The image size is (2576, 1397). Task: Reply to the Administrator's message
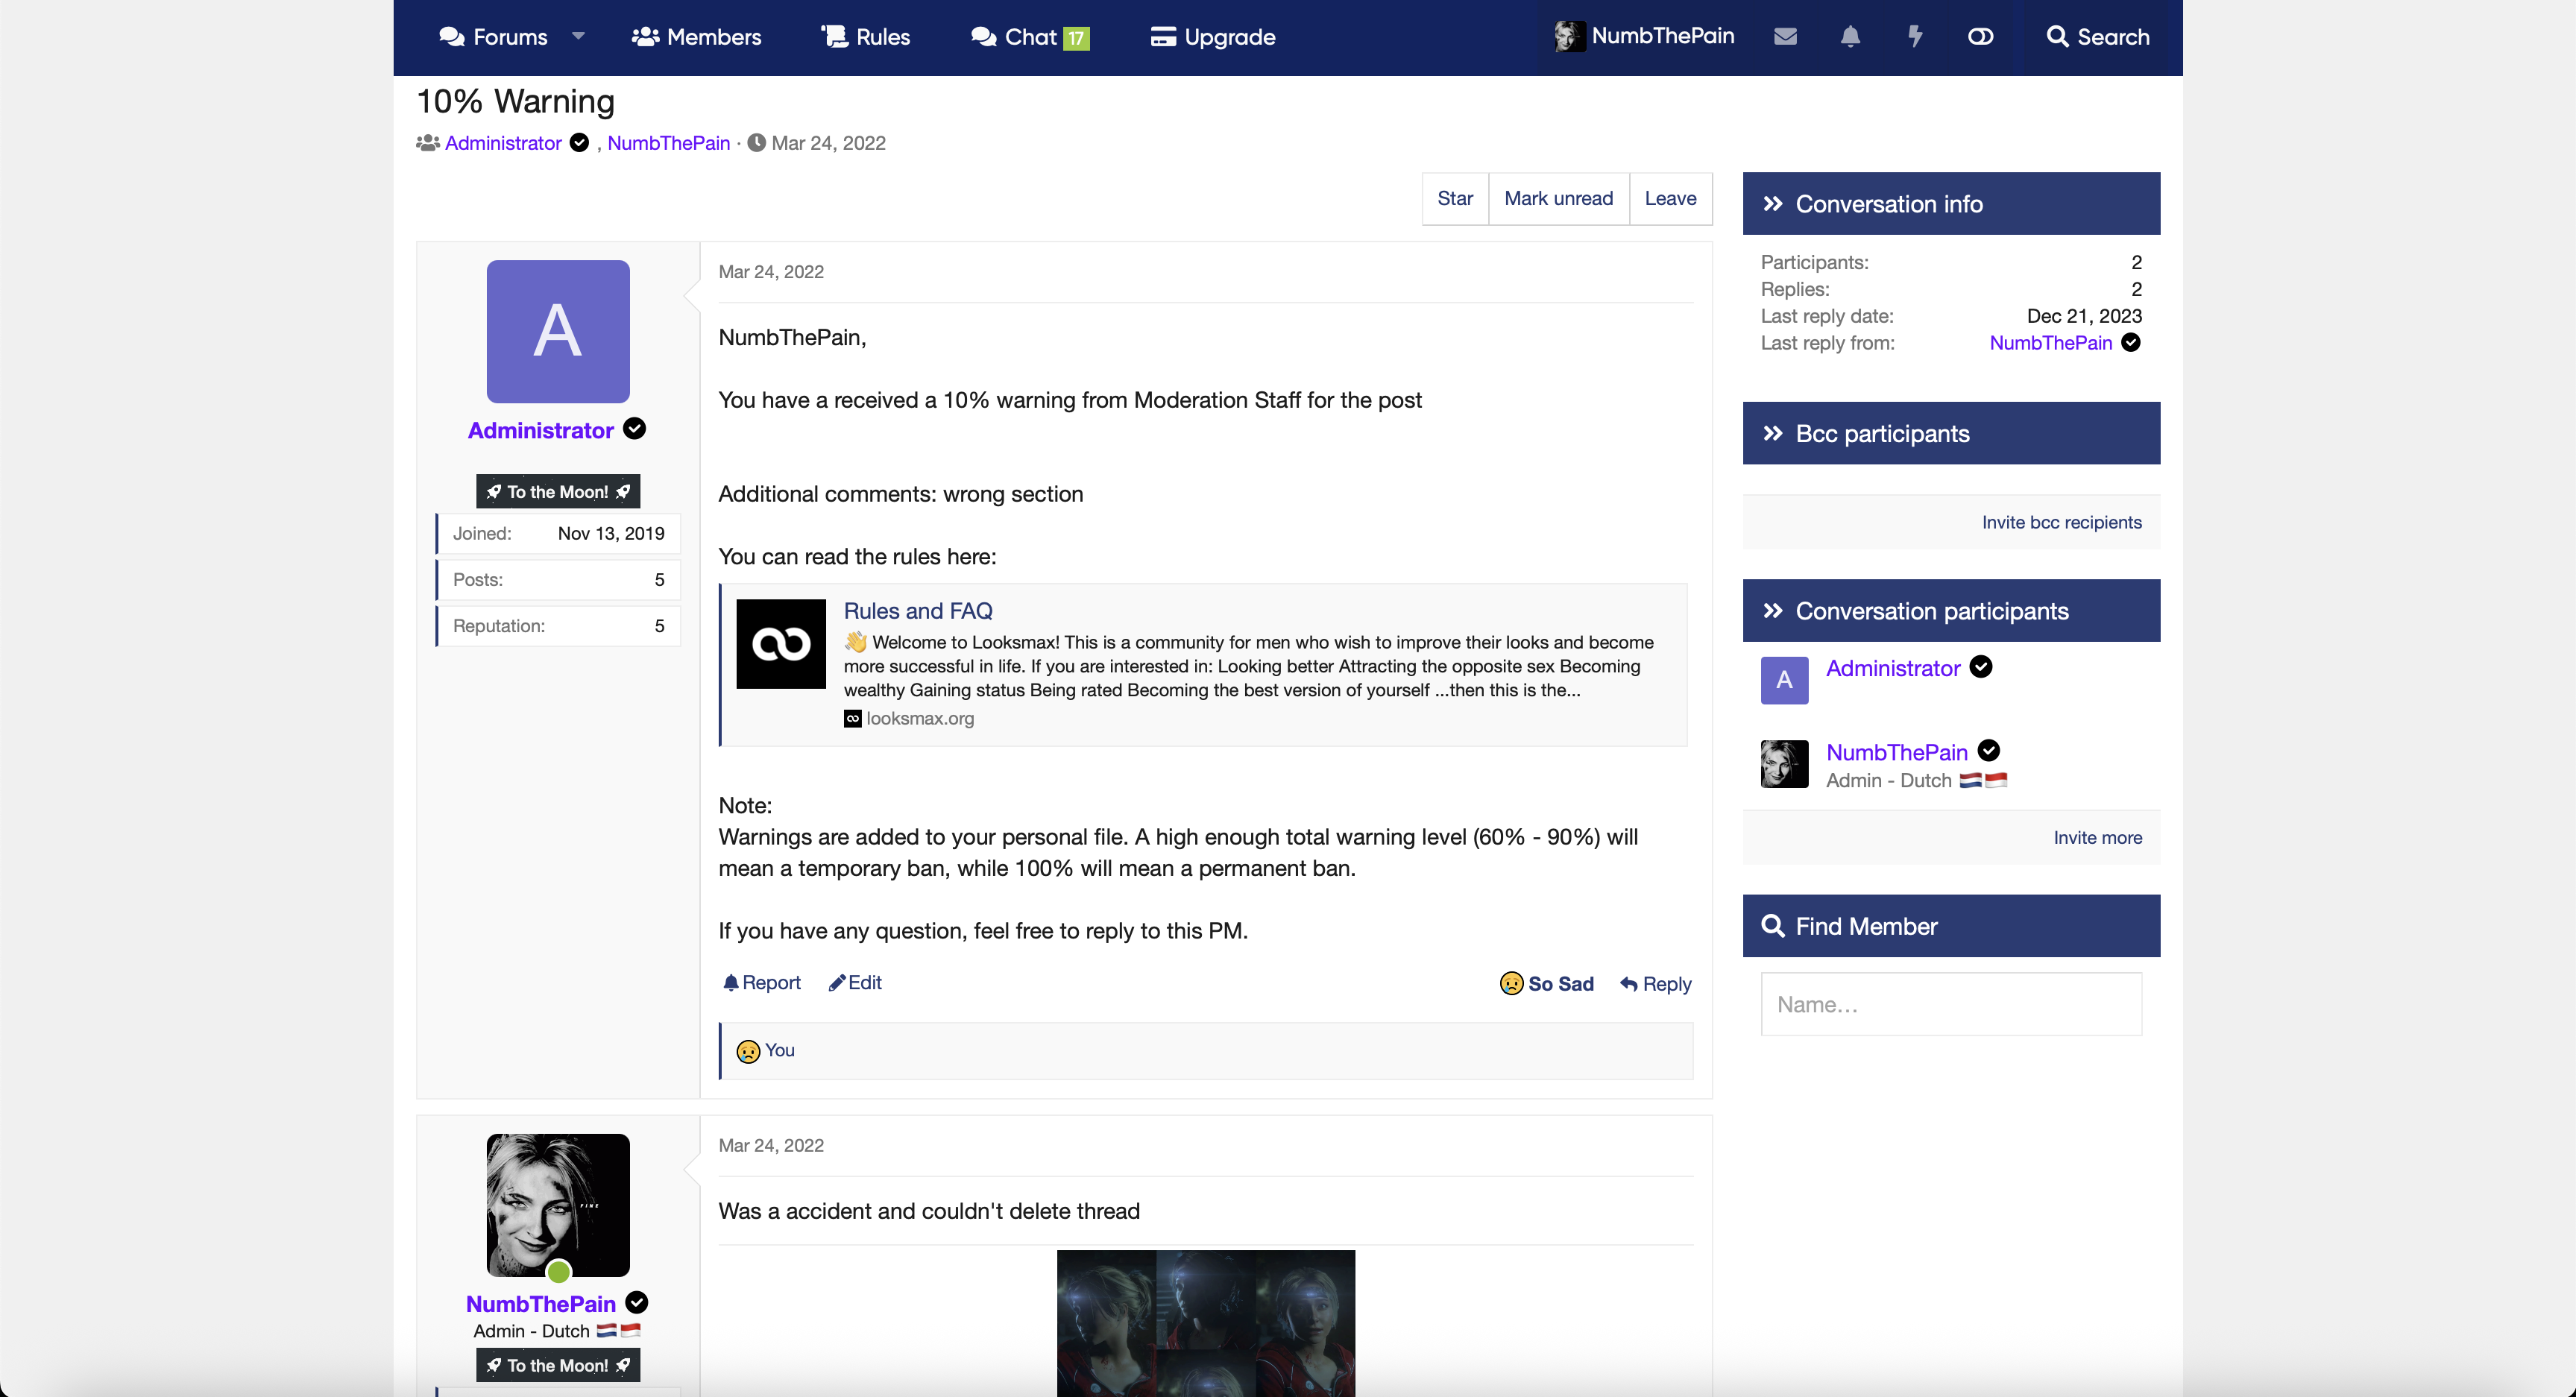(x=1656, y=984)
